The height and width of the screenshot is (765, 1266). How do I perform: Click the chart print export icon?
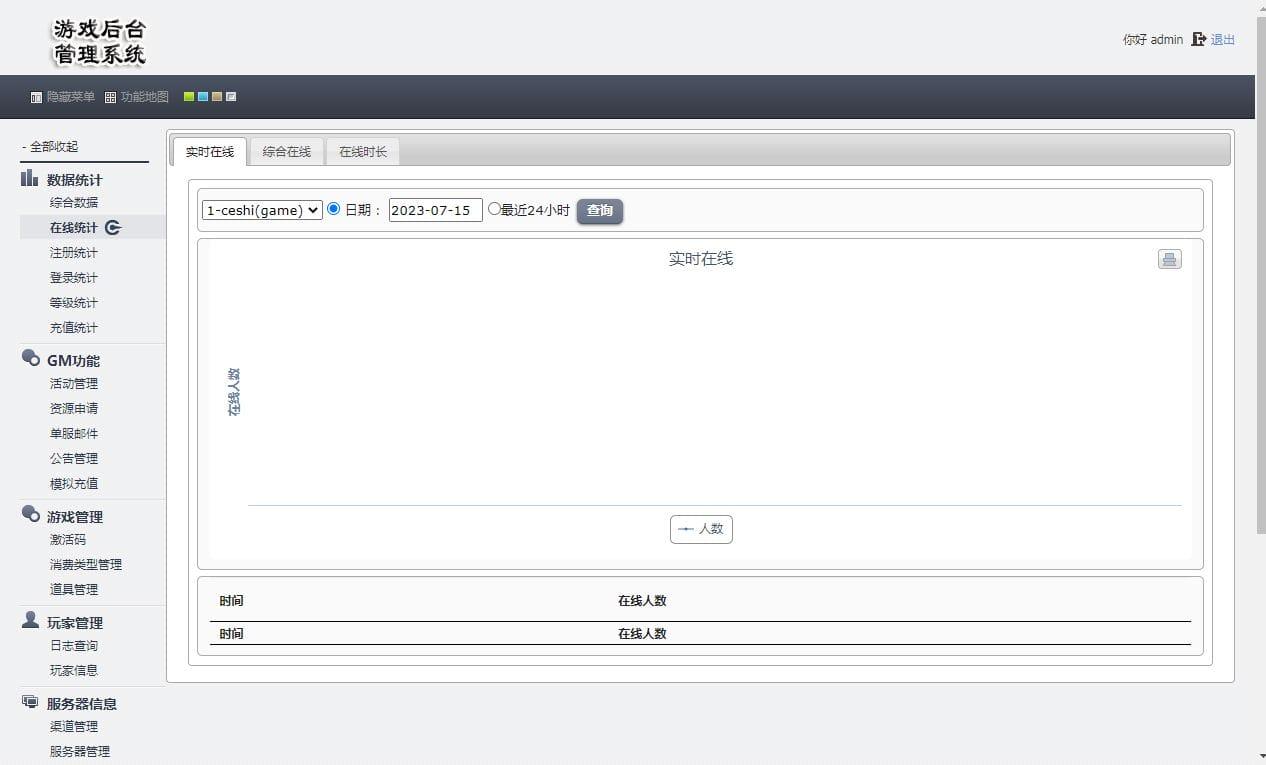coord(1169,259)
